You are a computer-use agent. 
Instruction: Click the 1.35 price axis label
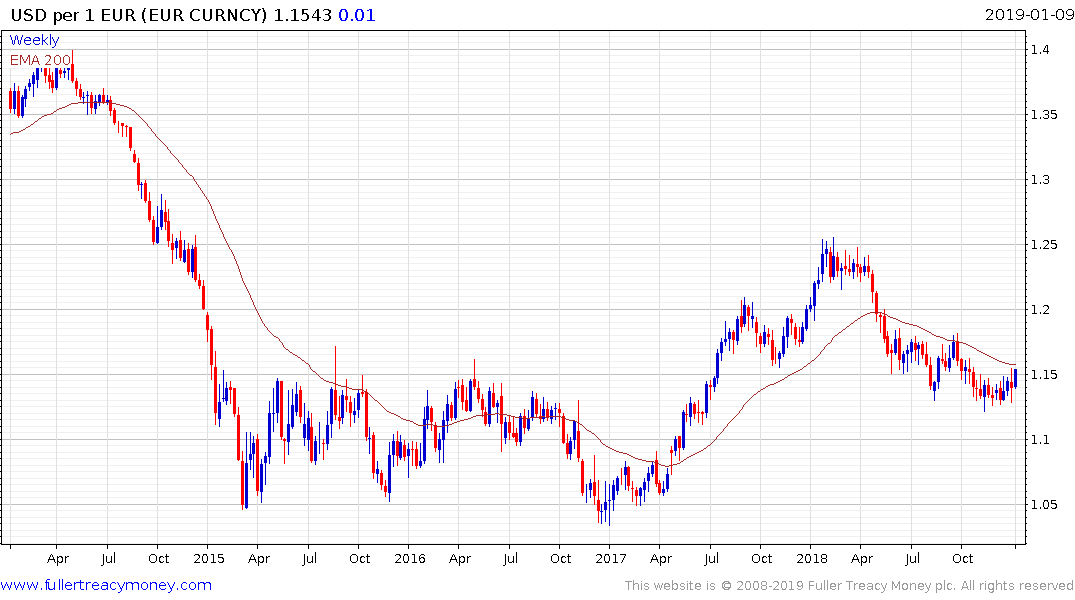click(x=1043, y=115)
